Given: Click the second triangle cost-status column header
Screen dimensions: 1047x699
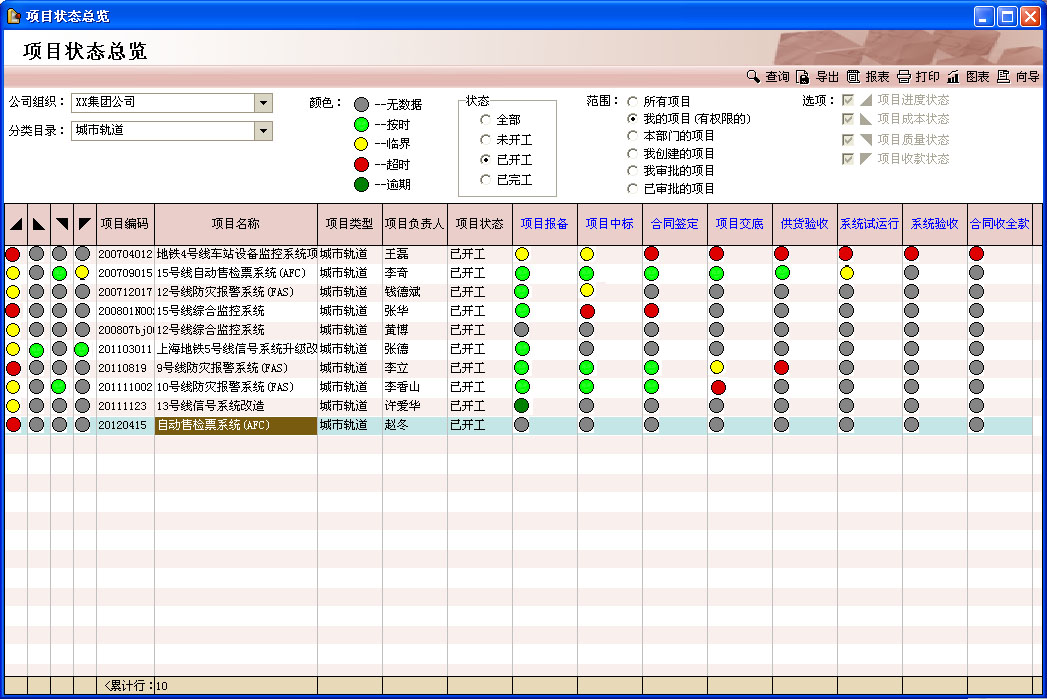Looking at the screenshot, I should pos(39,224).
